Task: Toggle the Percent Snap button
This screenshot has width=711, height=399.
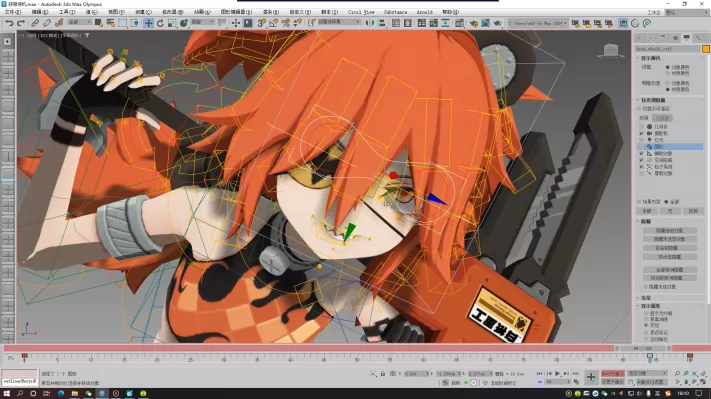Action: pyautogui.click(x=286, y=23)
